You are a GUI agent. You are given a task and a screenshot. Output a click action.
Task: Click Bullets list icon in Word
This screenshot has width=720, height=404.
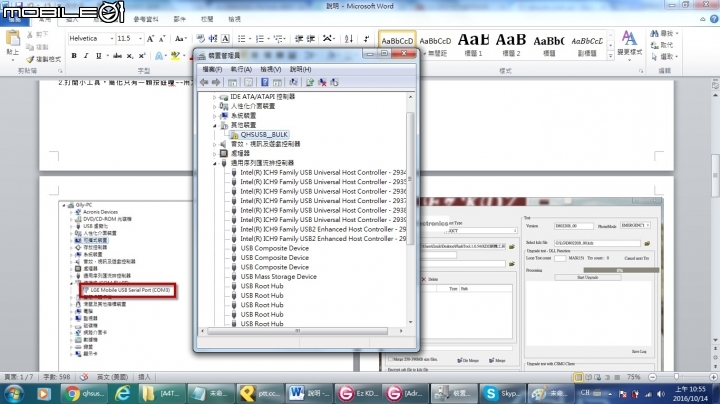click(x=242, y=39)
